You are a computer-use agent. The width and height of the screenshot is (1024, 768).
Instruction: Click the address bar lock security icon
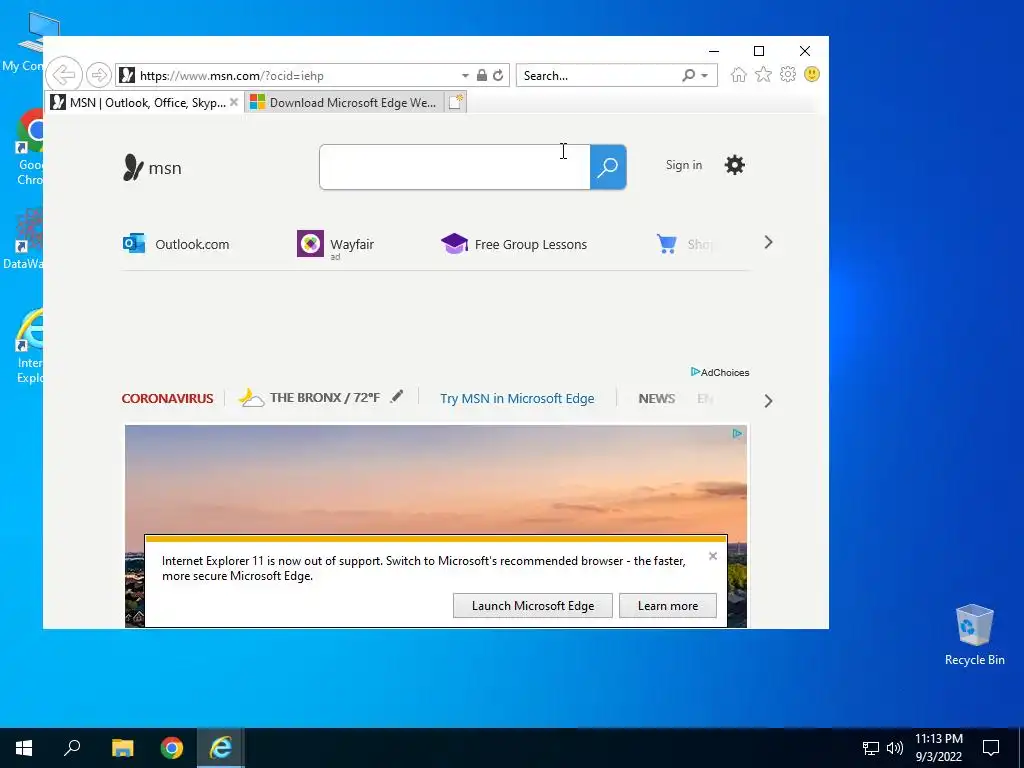tap(481, 75)
